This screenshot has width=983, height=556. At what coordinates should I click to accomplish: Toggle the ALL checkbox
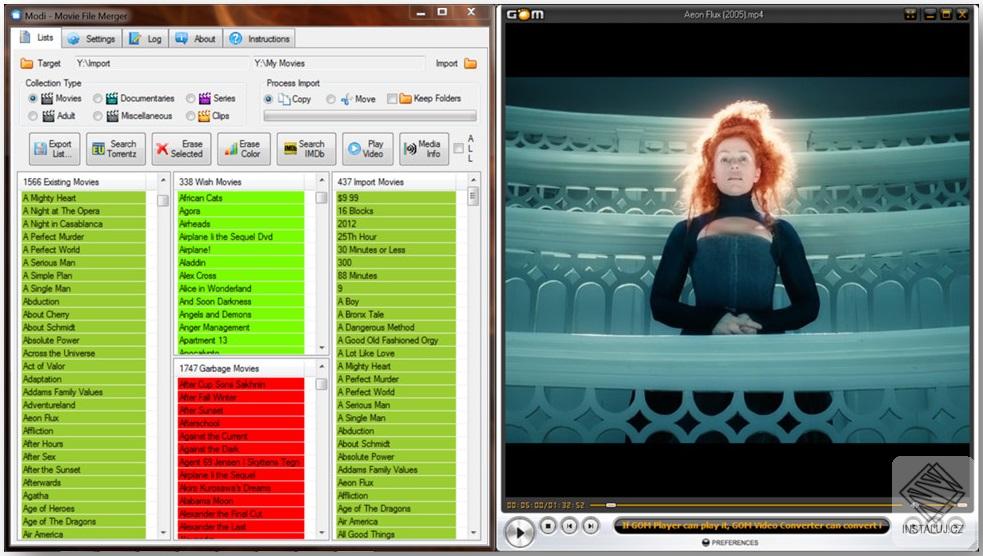pos(459,149)
